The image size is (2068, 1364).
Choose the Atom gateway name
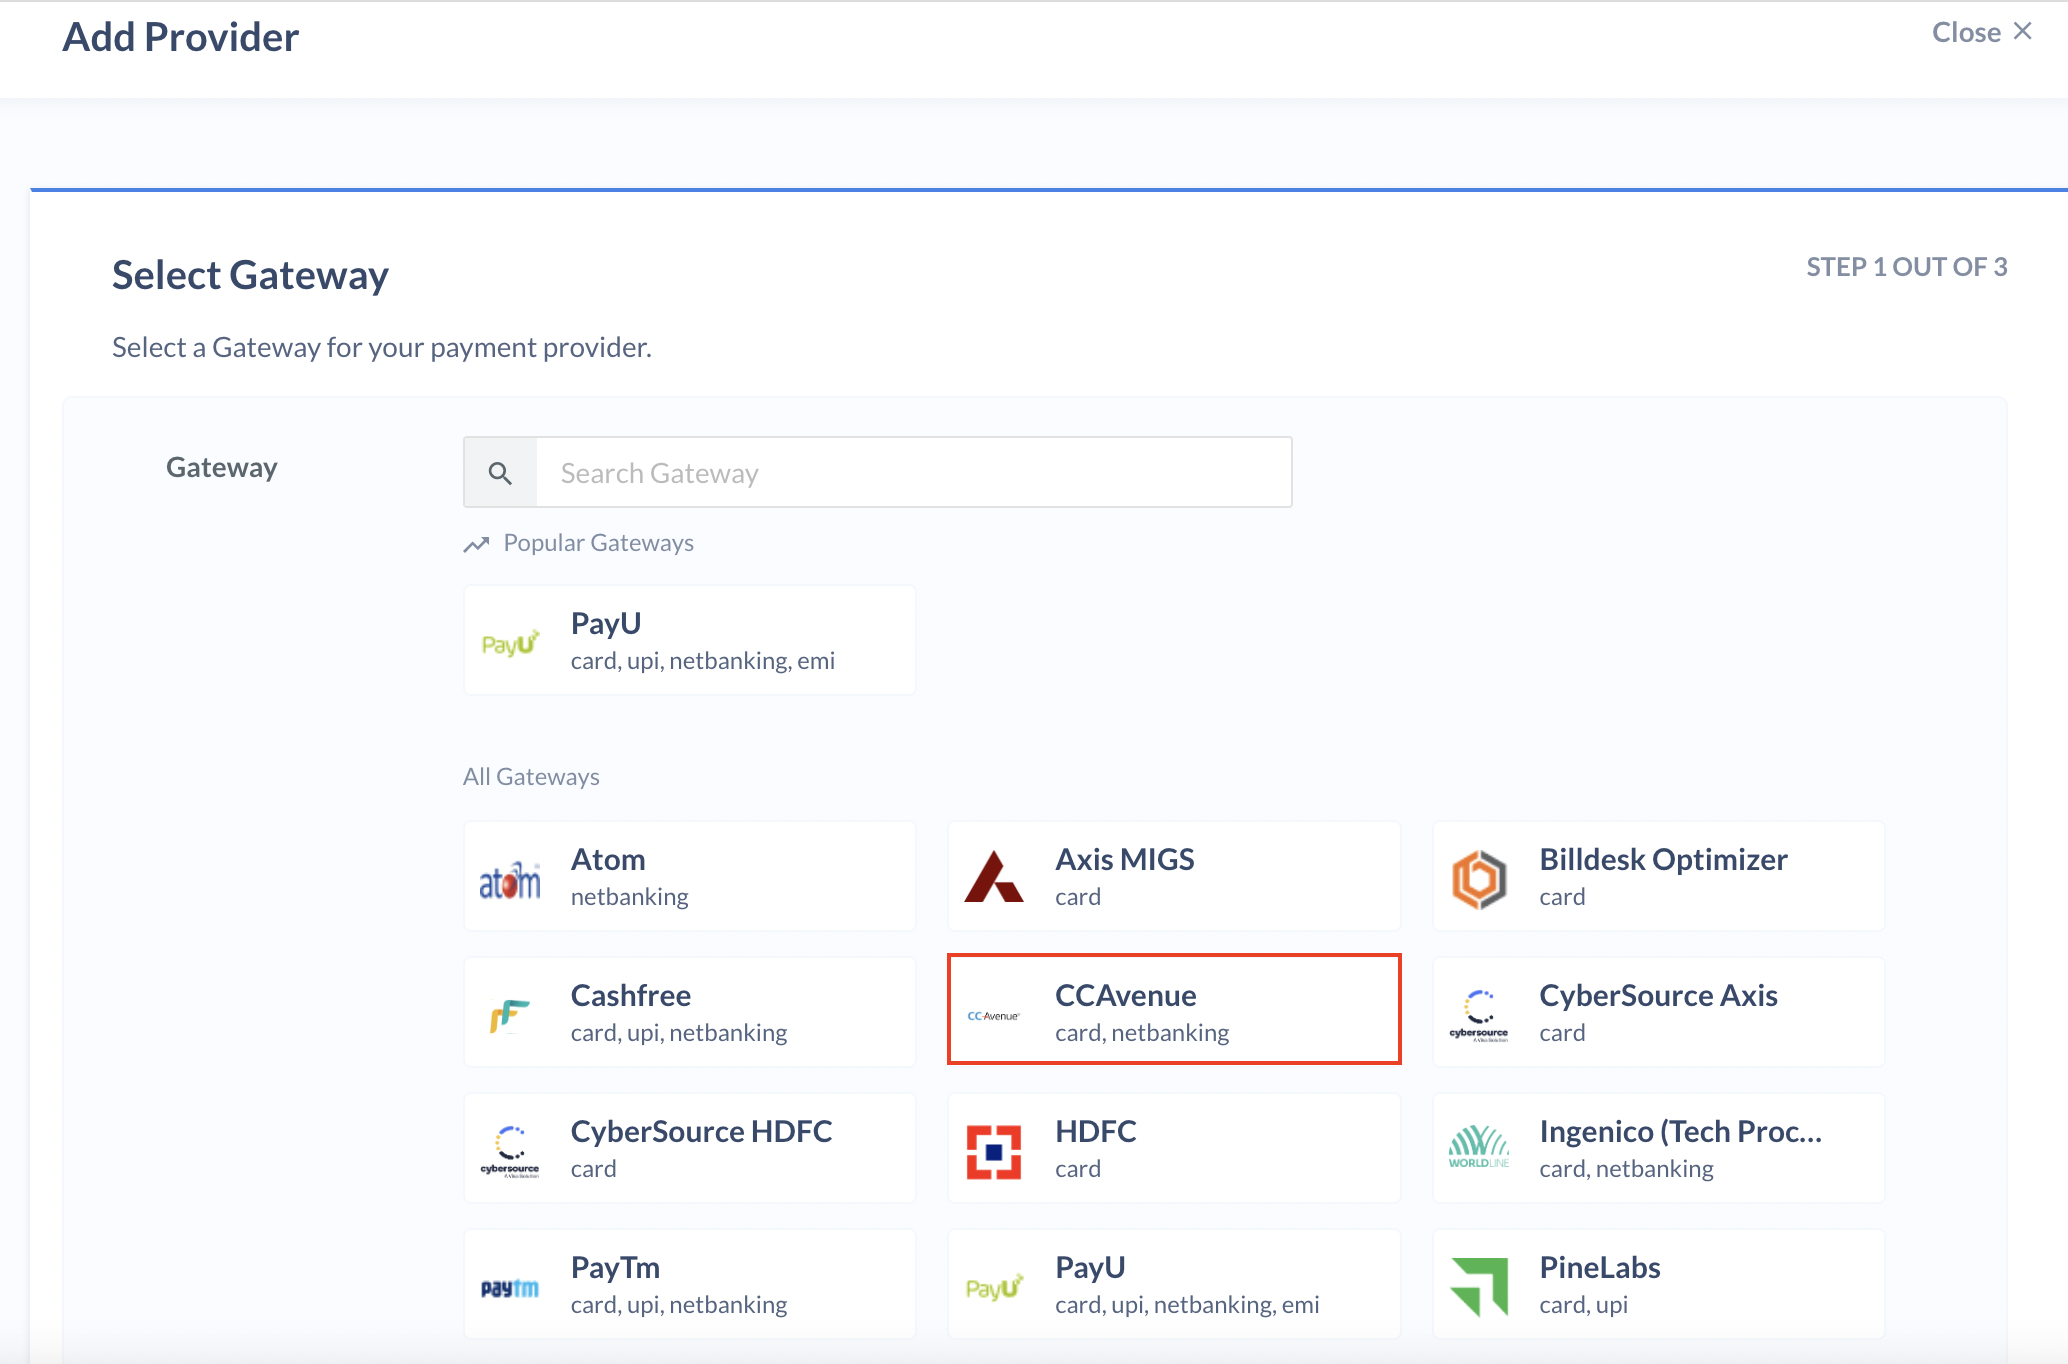click(x=608, y=859)
